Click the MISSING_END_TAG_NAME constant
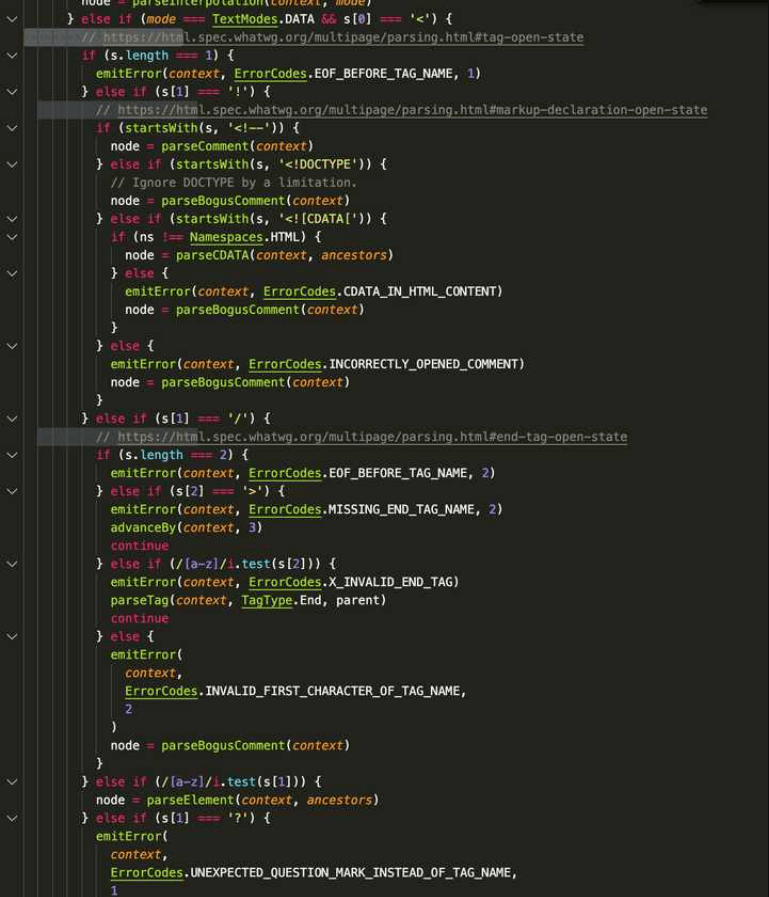Viewport: 769px width, 897px height. pyautogui.click(x=402, y=510)
